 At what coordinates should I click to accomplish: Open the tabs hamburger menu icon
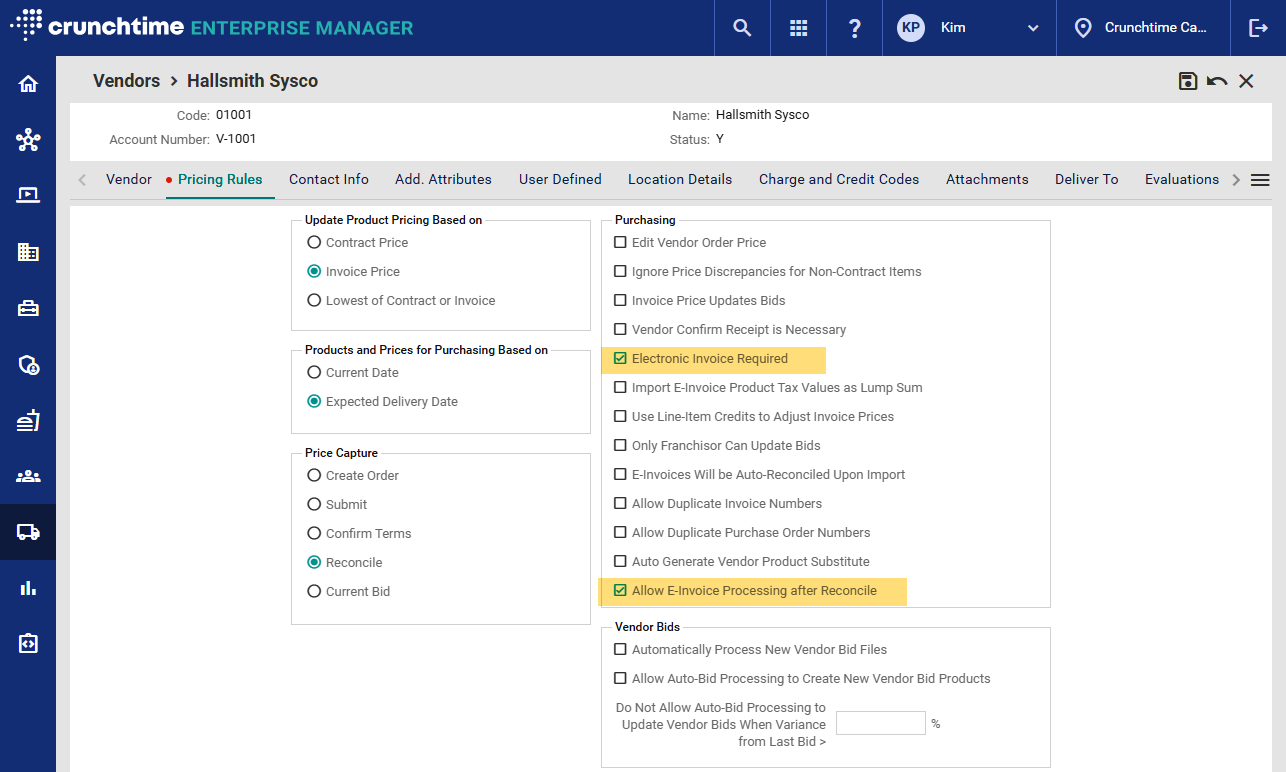tap(1260, 180)
